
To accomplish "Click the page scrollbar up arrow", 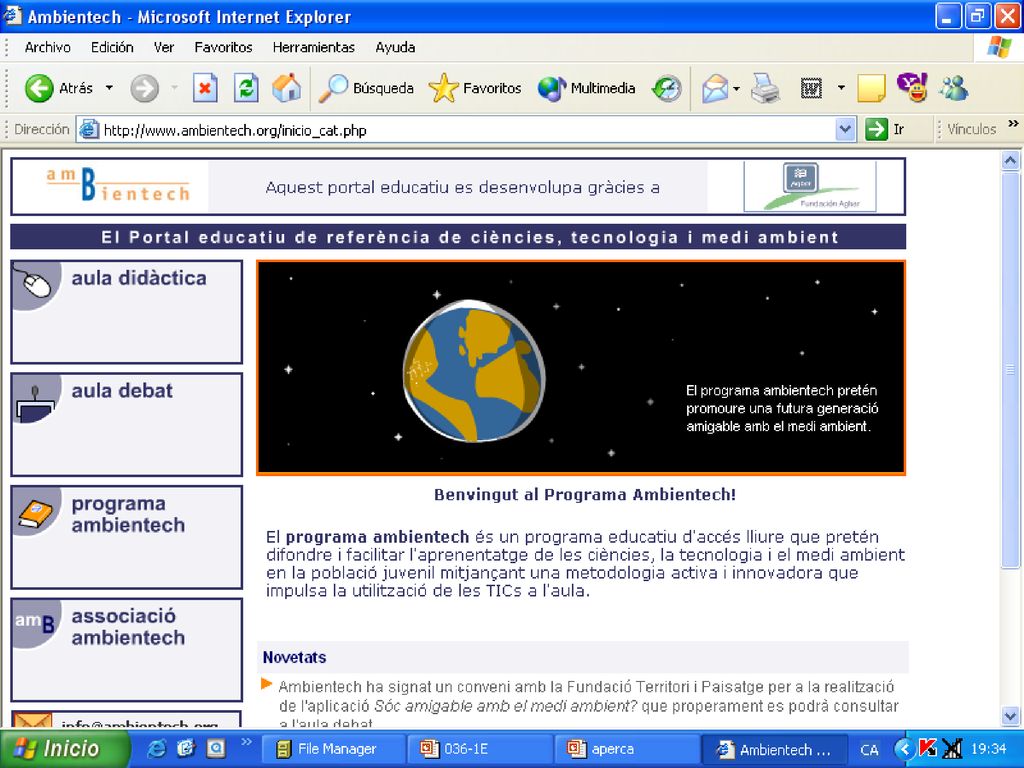I will click(1010, 161).
